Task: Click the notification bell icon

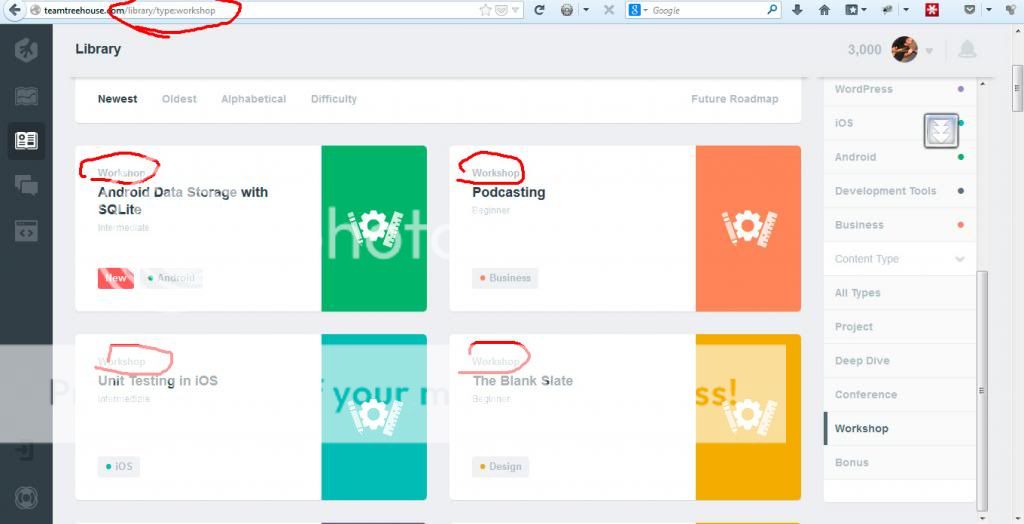Action: pyautogui.click(x=967, y=49)
